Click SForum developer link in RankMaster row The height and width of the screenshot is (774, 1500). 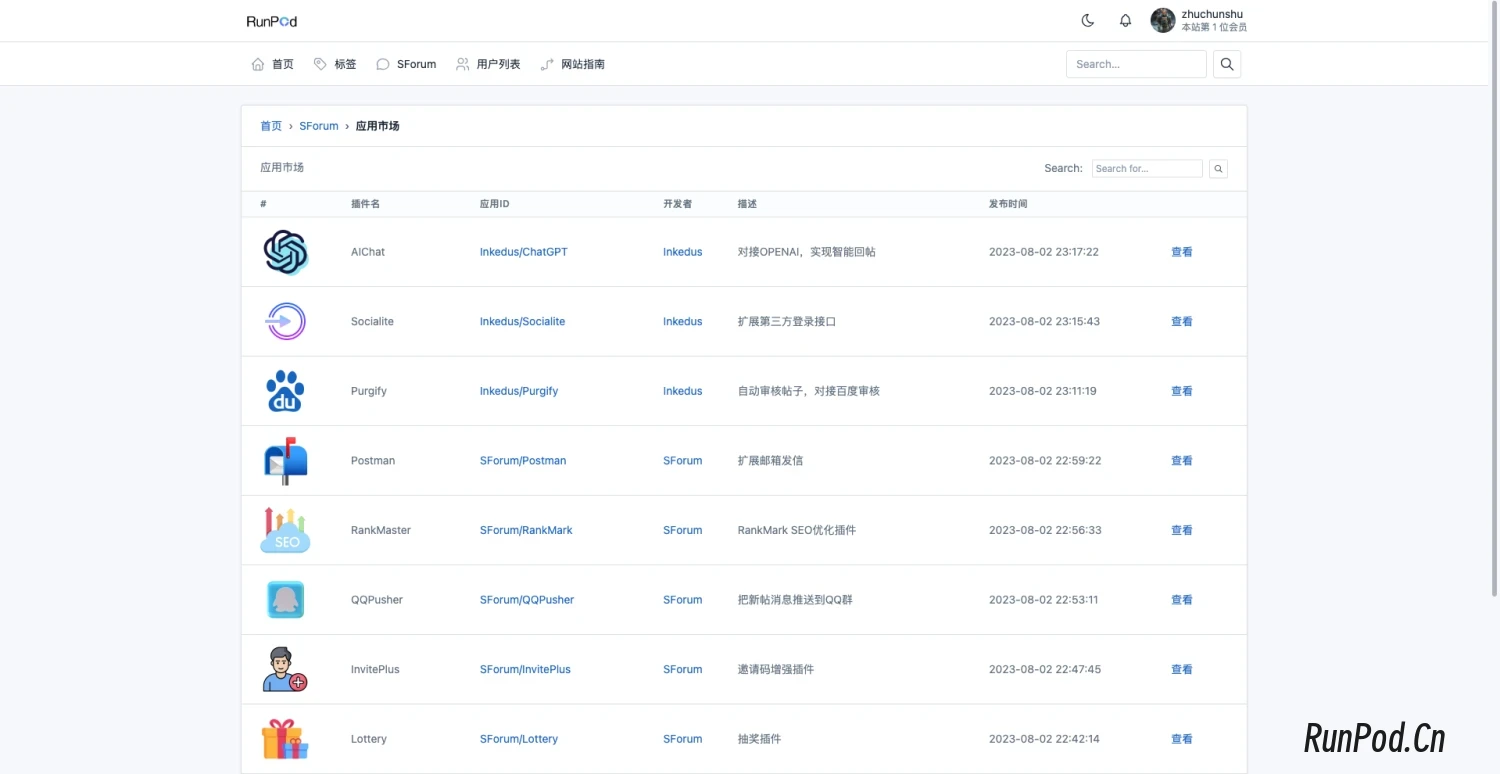point(683,530)
